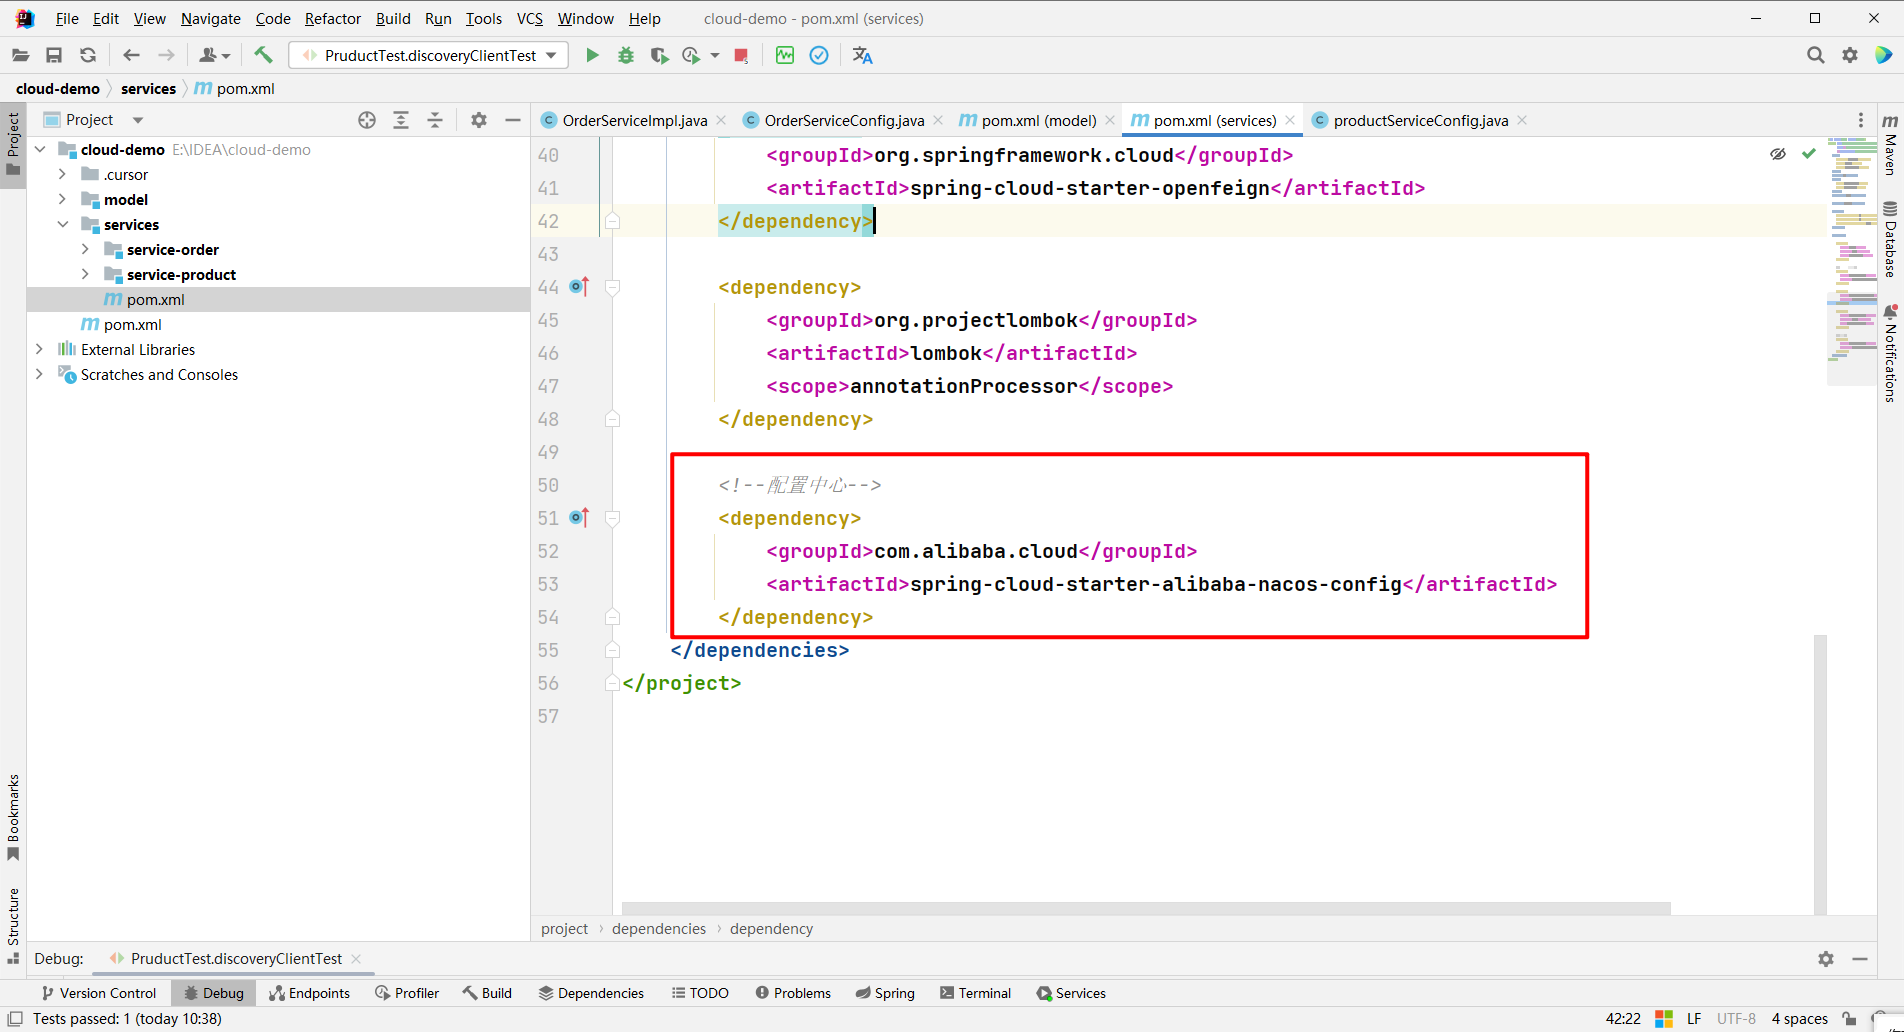Open the Refactor menu
Screen dimensions: 1904x1032
[333, 19]
